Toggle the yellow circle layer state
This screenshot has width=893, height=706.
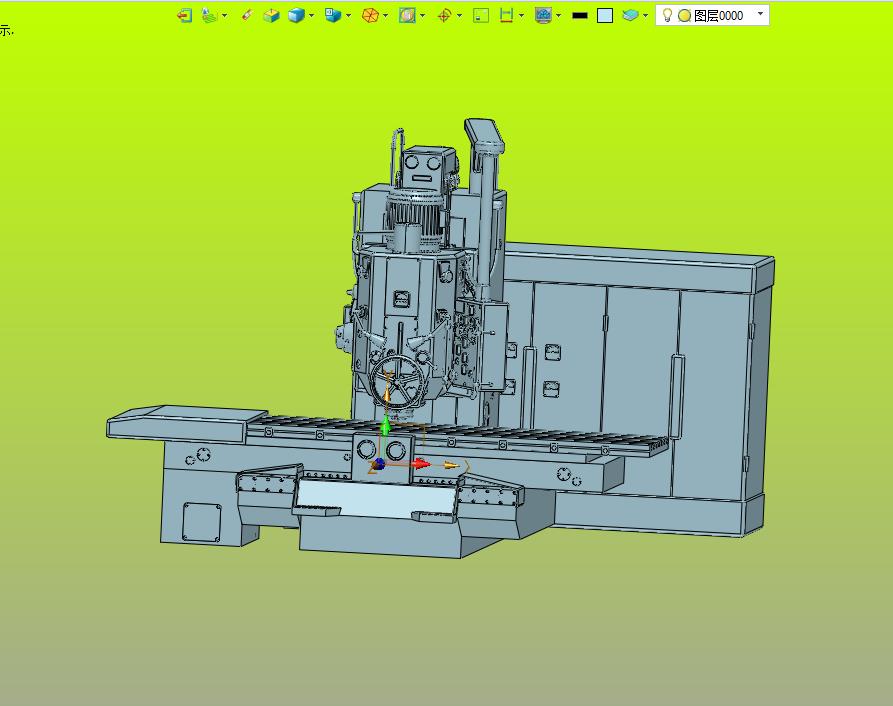click(x=685, y=16)
